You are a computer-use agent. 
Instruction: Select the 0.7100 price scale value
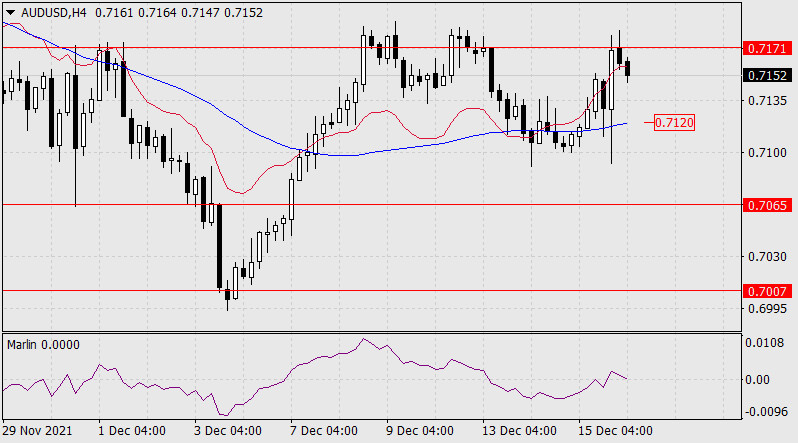coord(767,153)
